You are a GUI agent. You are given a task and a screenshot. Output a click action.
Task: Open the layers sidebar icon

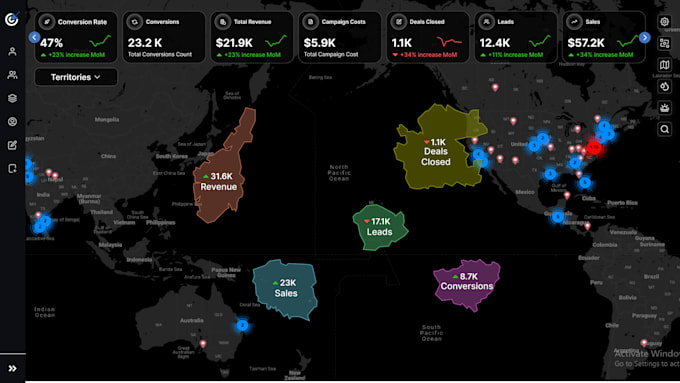tap(12, 98)
